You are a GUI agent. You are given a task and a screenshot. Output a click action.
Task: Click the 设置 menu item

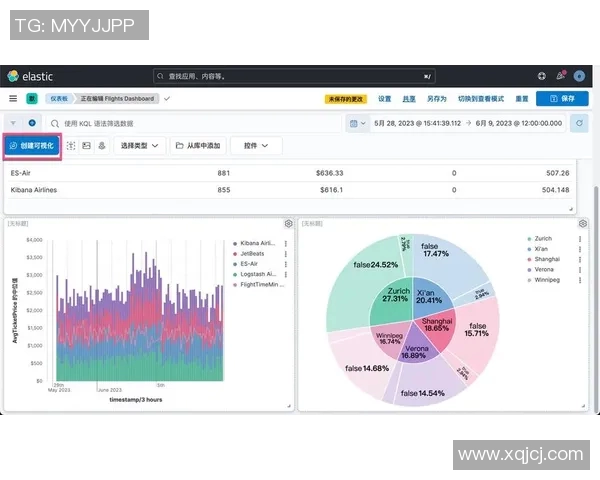coord(384,99)
